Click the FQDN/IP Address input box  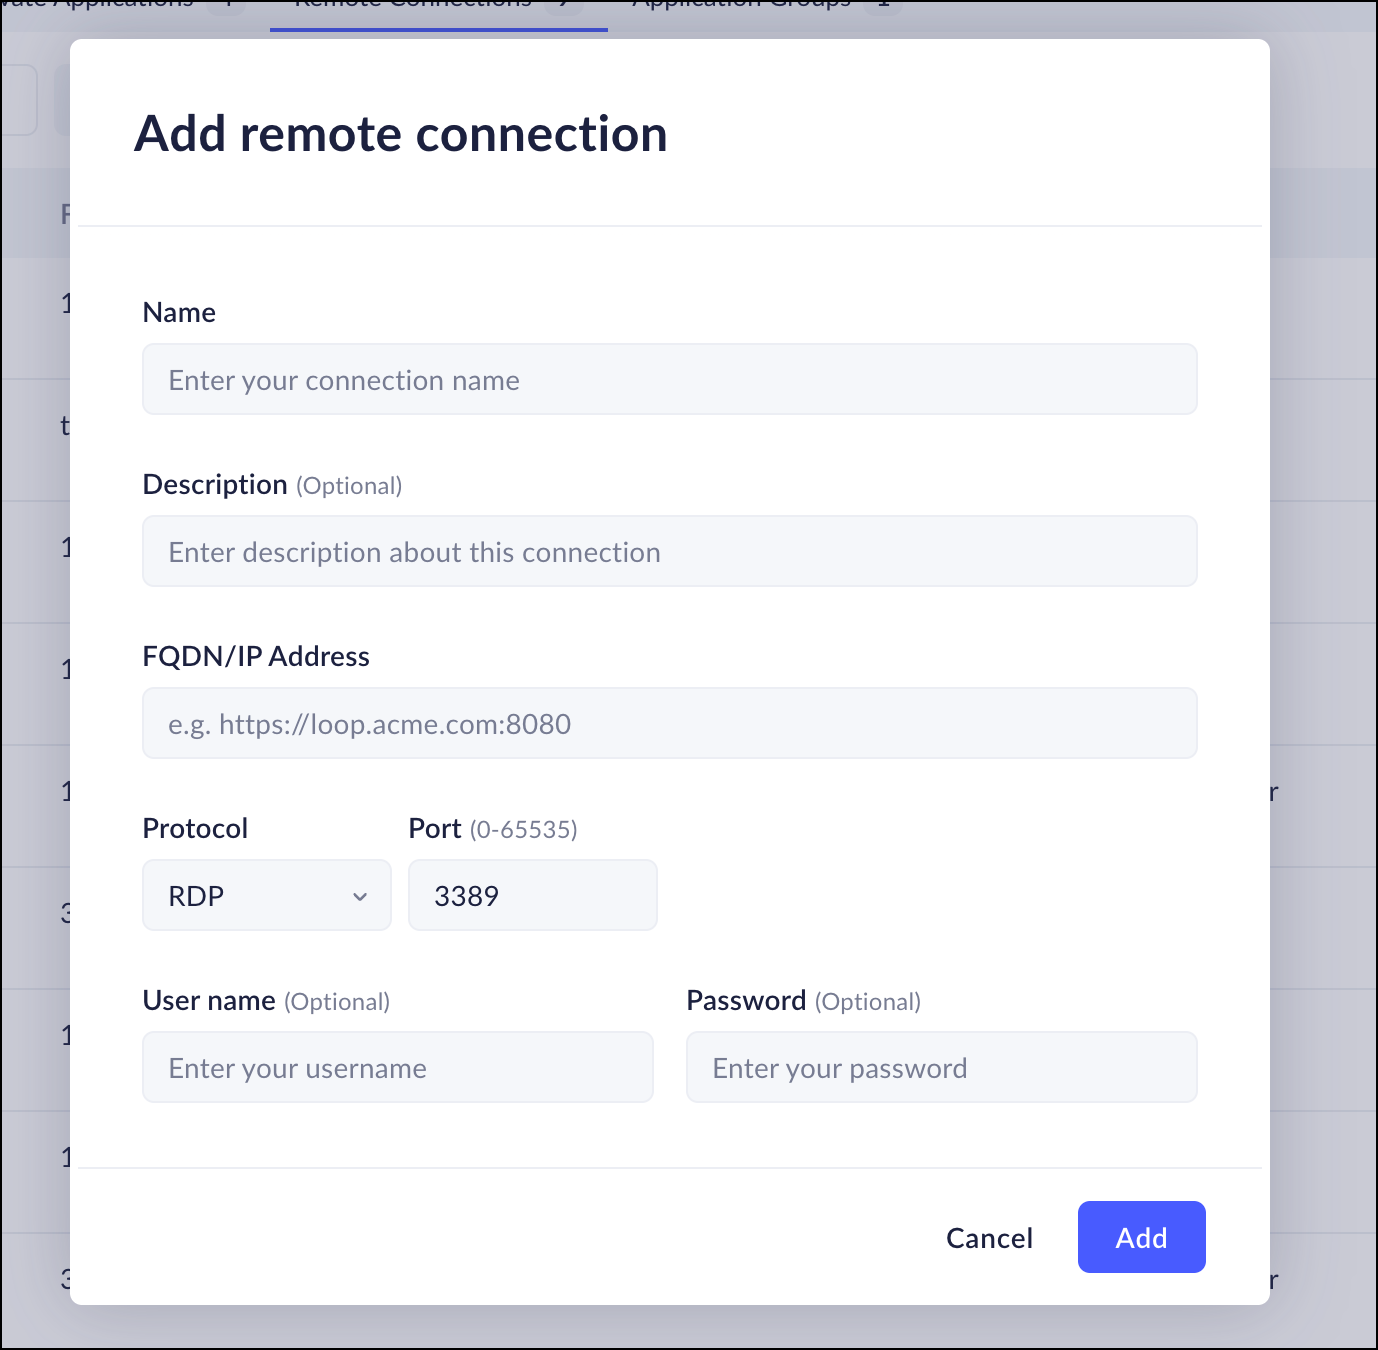click(669, 724)
